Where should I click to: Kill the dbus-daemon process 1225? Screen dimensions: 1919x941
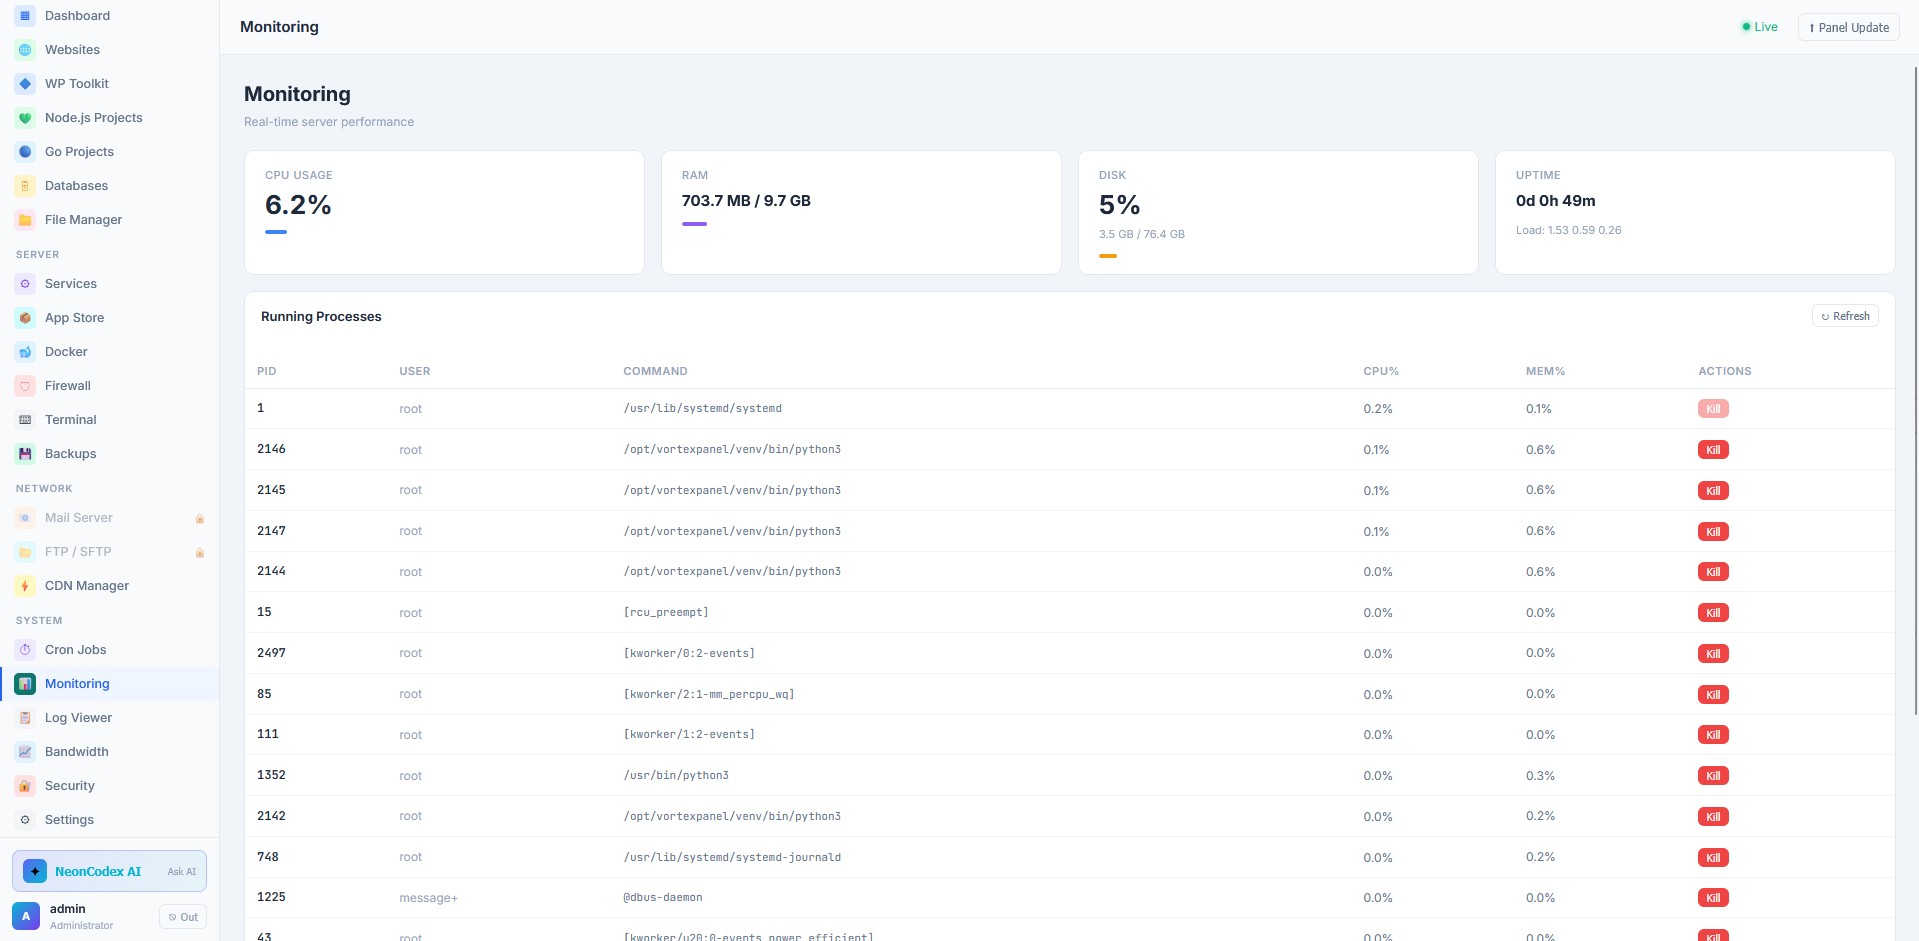tap(1713, 898)
